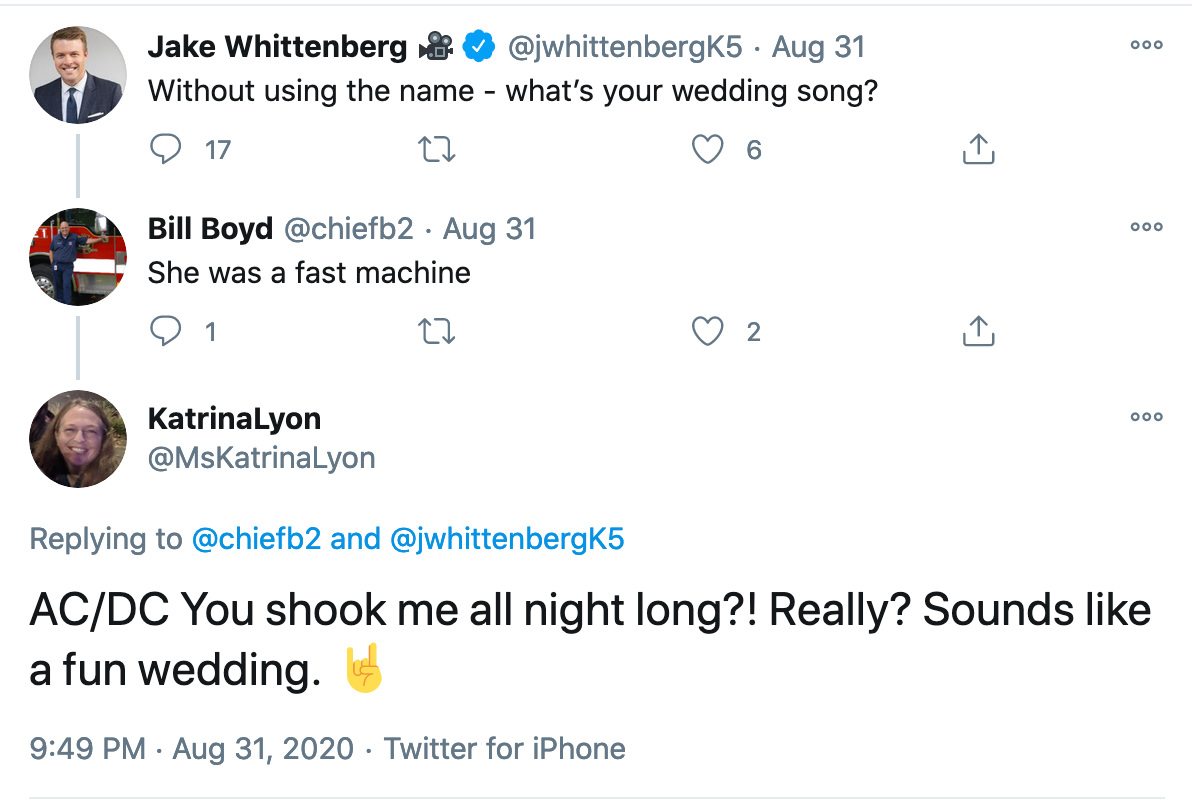The width and height of the screenshot is (1192, 808).
Task: Open the share icon under Bill Boyd's tweet
Action: coord(978,330)
